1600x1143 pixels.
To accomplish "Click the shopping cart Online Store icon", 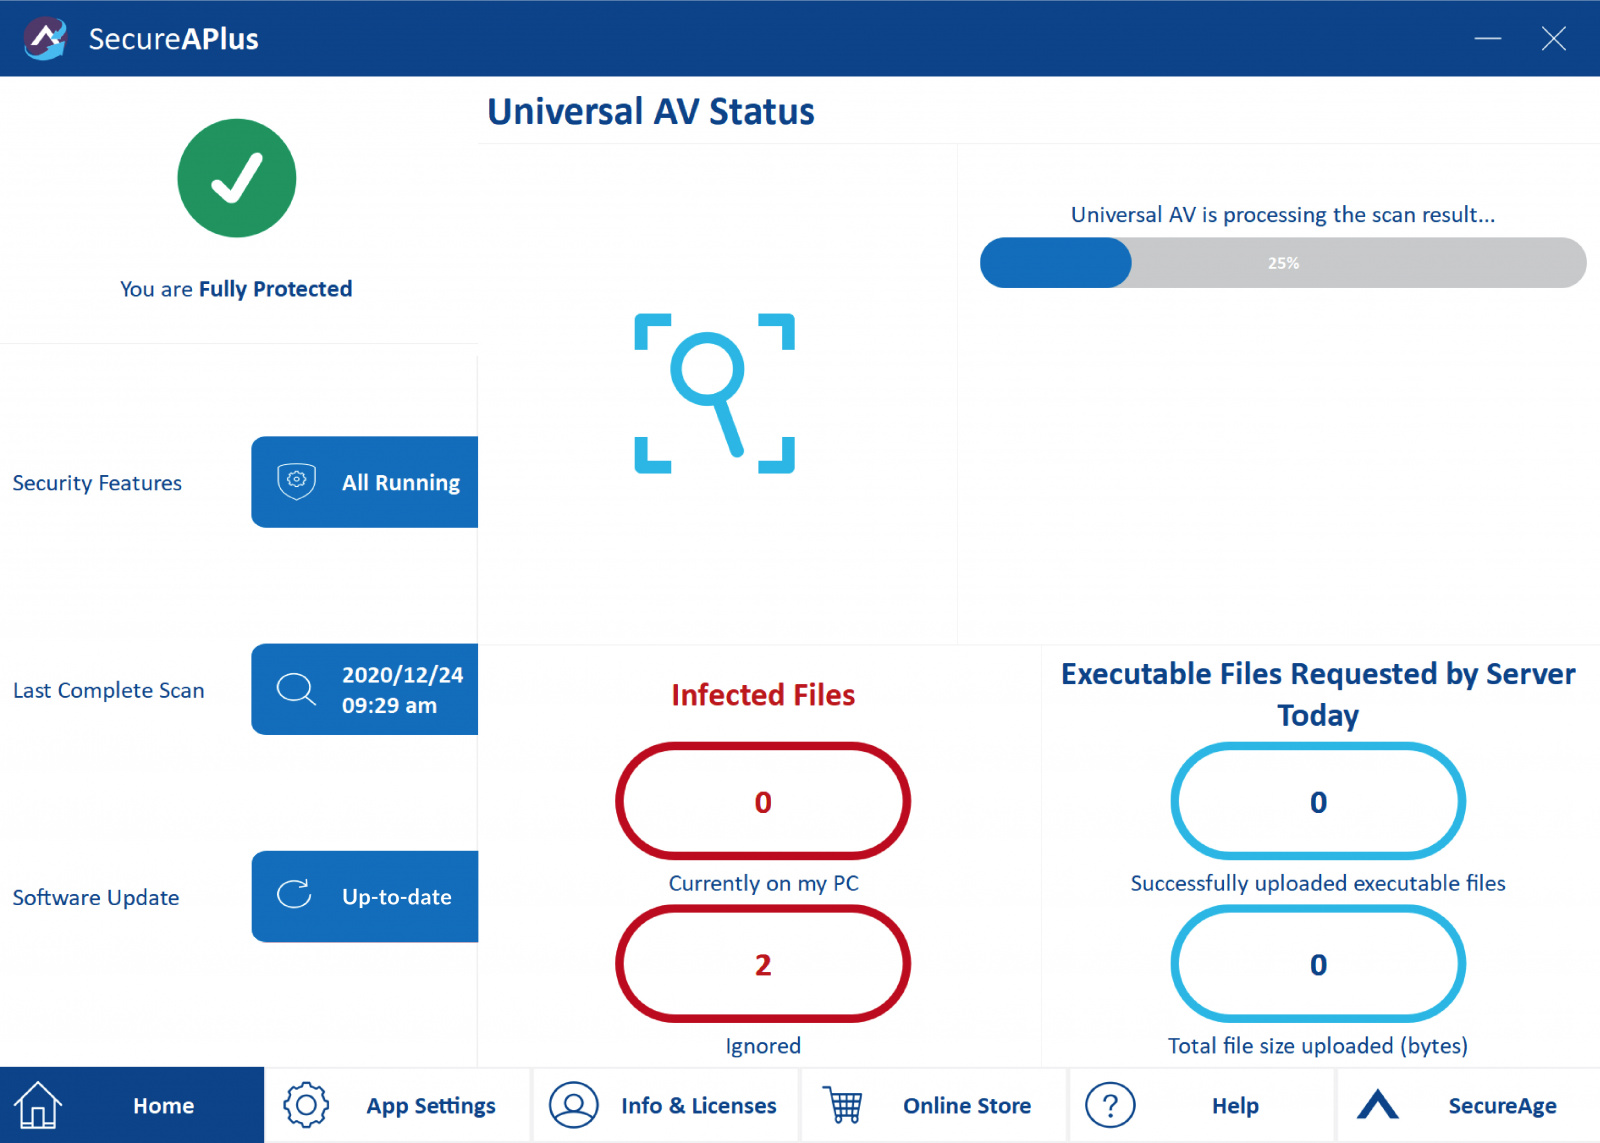I will (x=842, y=1105).
